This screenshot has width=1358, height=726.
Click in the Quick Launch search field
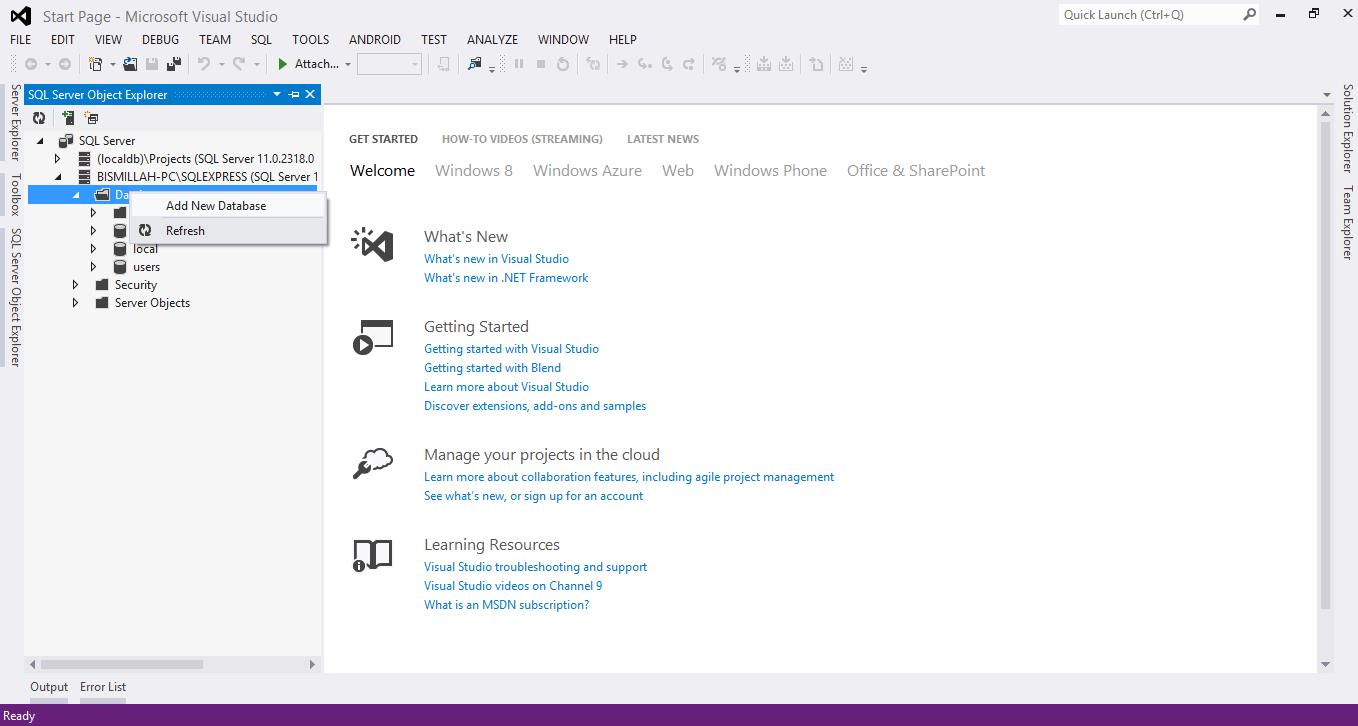tap(1149, 14)
